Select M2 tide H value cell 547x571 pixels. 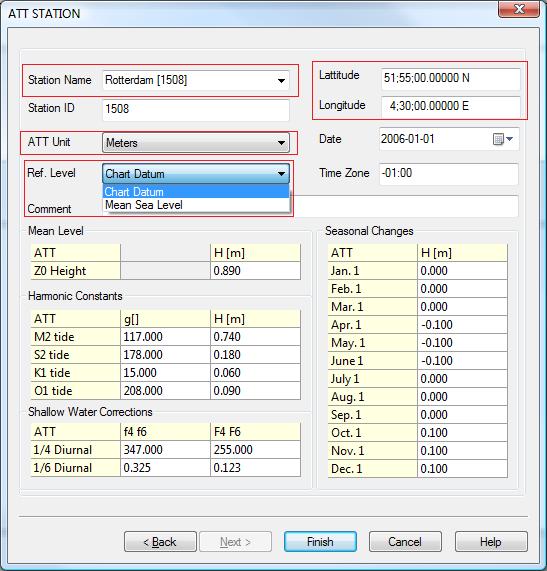(255, 337)
